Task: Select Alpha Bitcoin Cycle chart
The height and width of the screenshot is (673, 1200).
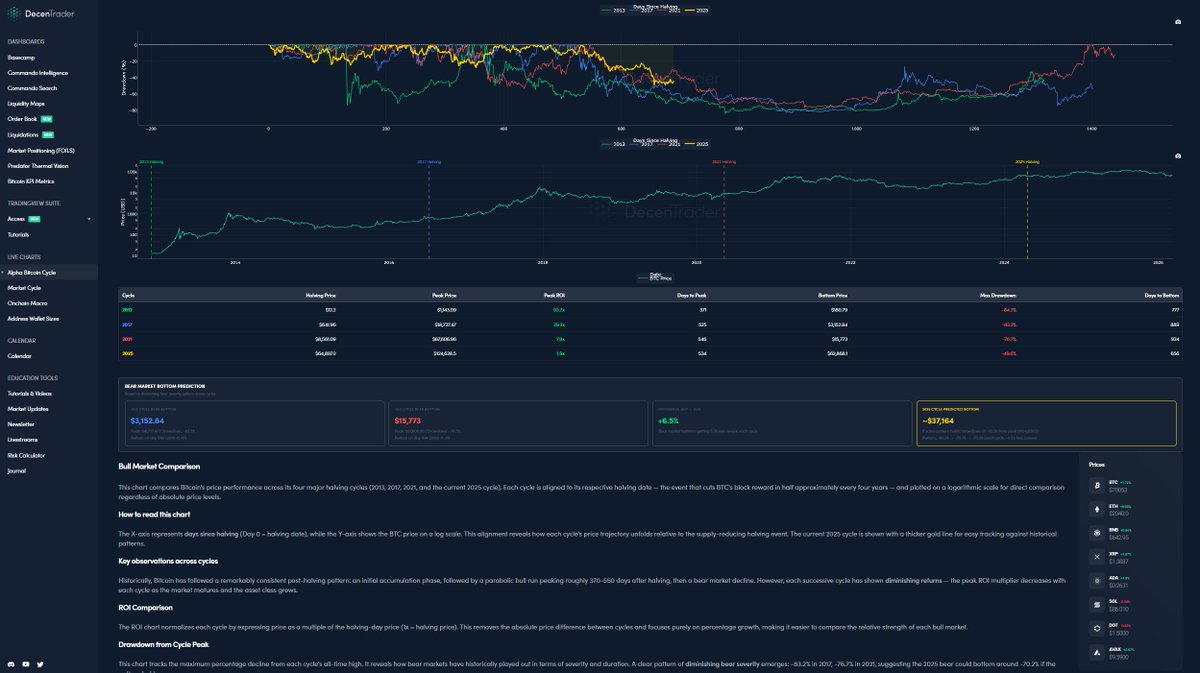Action: coord(32,272)
